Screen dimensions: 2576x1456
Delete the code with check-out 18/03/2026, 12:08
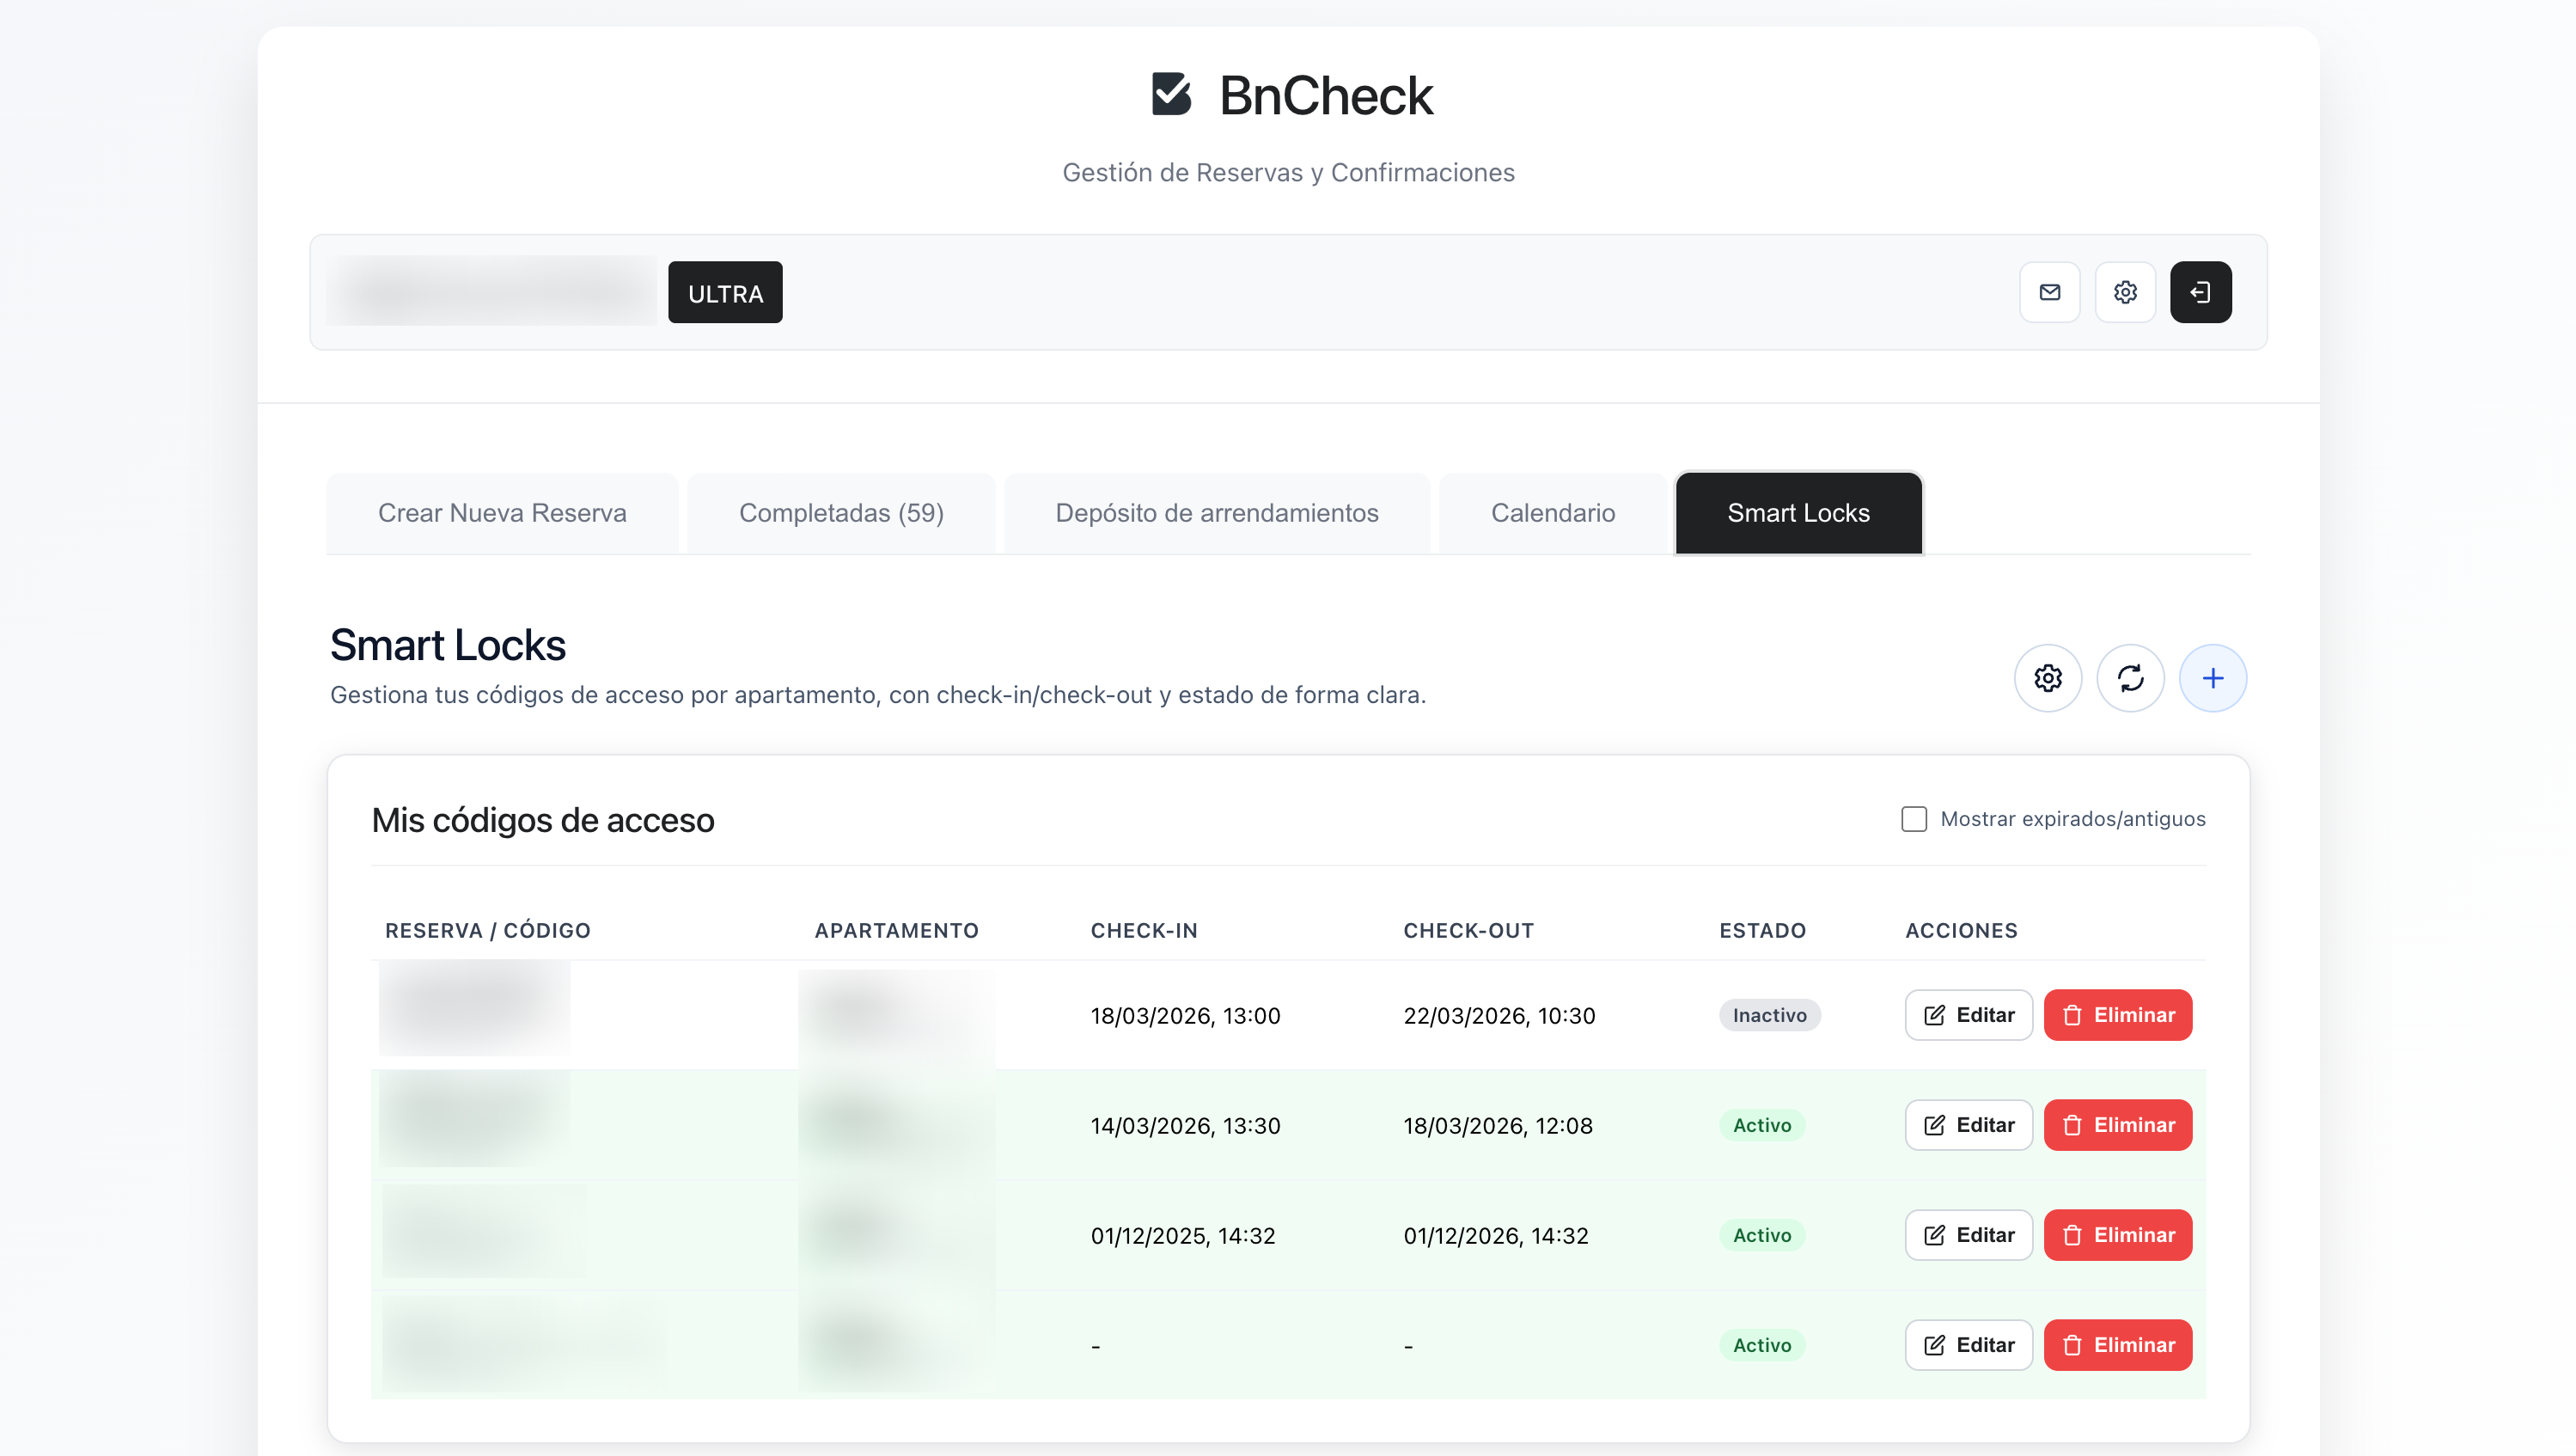2118,1125
